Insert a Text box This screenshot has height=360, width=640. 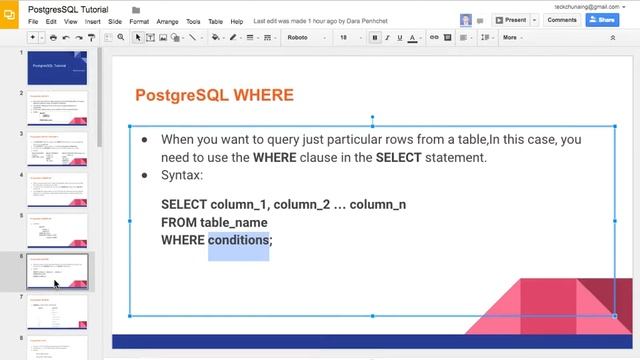150,38
